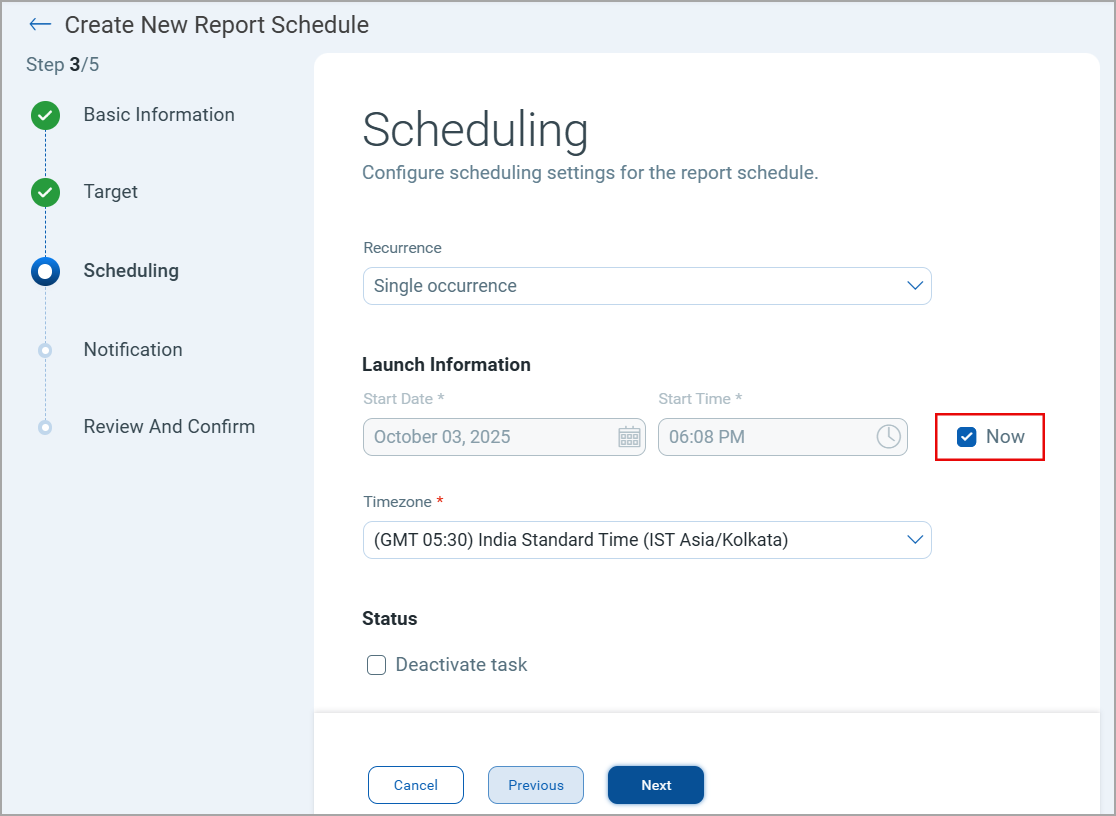This screenshot has width=1116, height=816.
Task: Open the calendar picker for Start Date
Action: pos(628,437)
